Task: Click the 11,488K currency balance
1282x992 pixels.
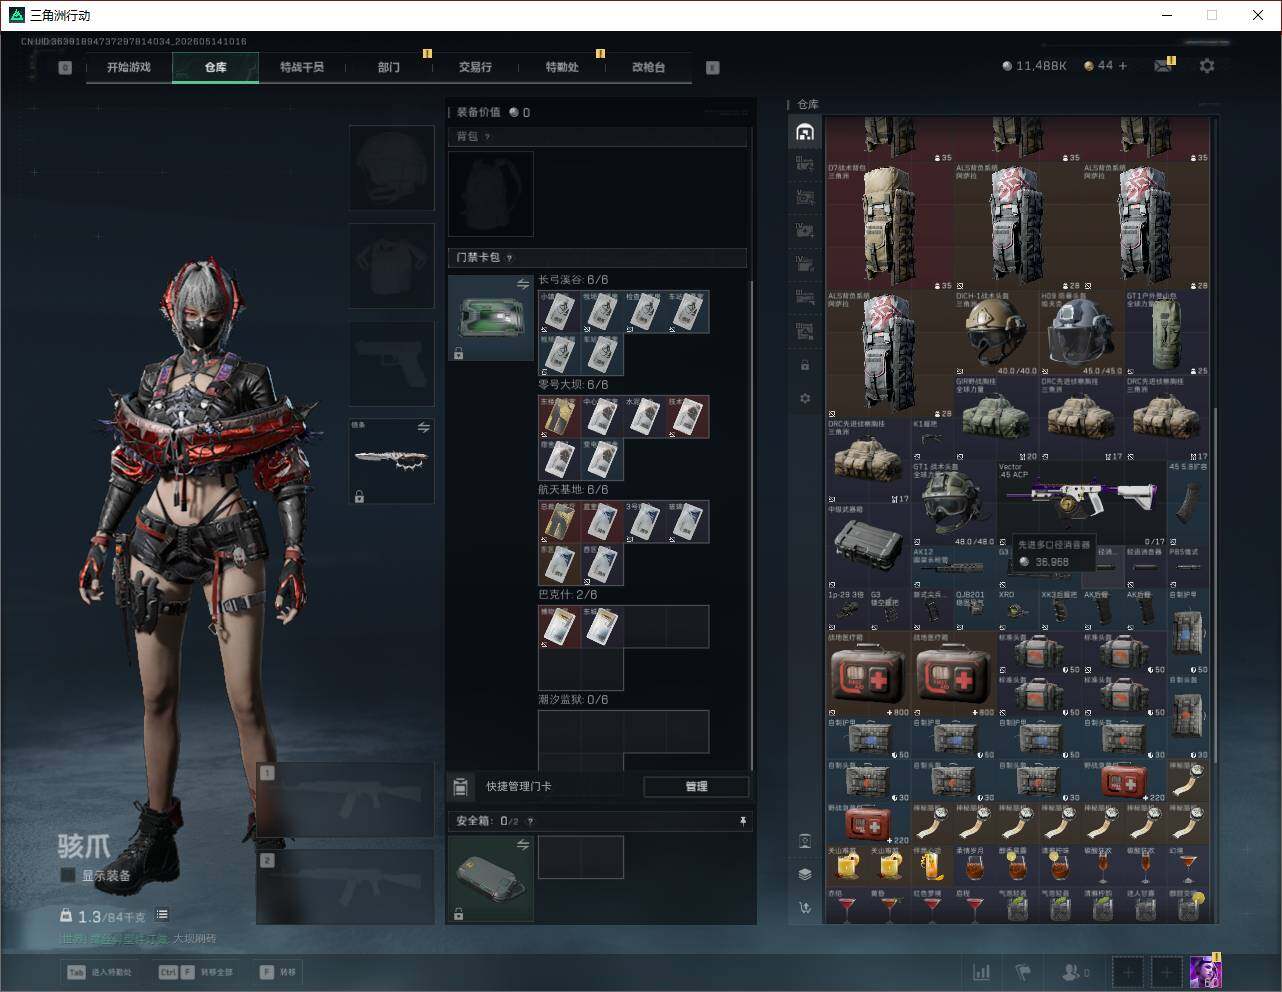Action: click(x=1035, y=66)
